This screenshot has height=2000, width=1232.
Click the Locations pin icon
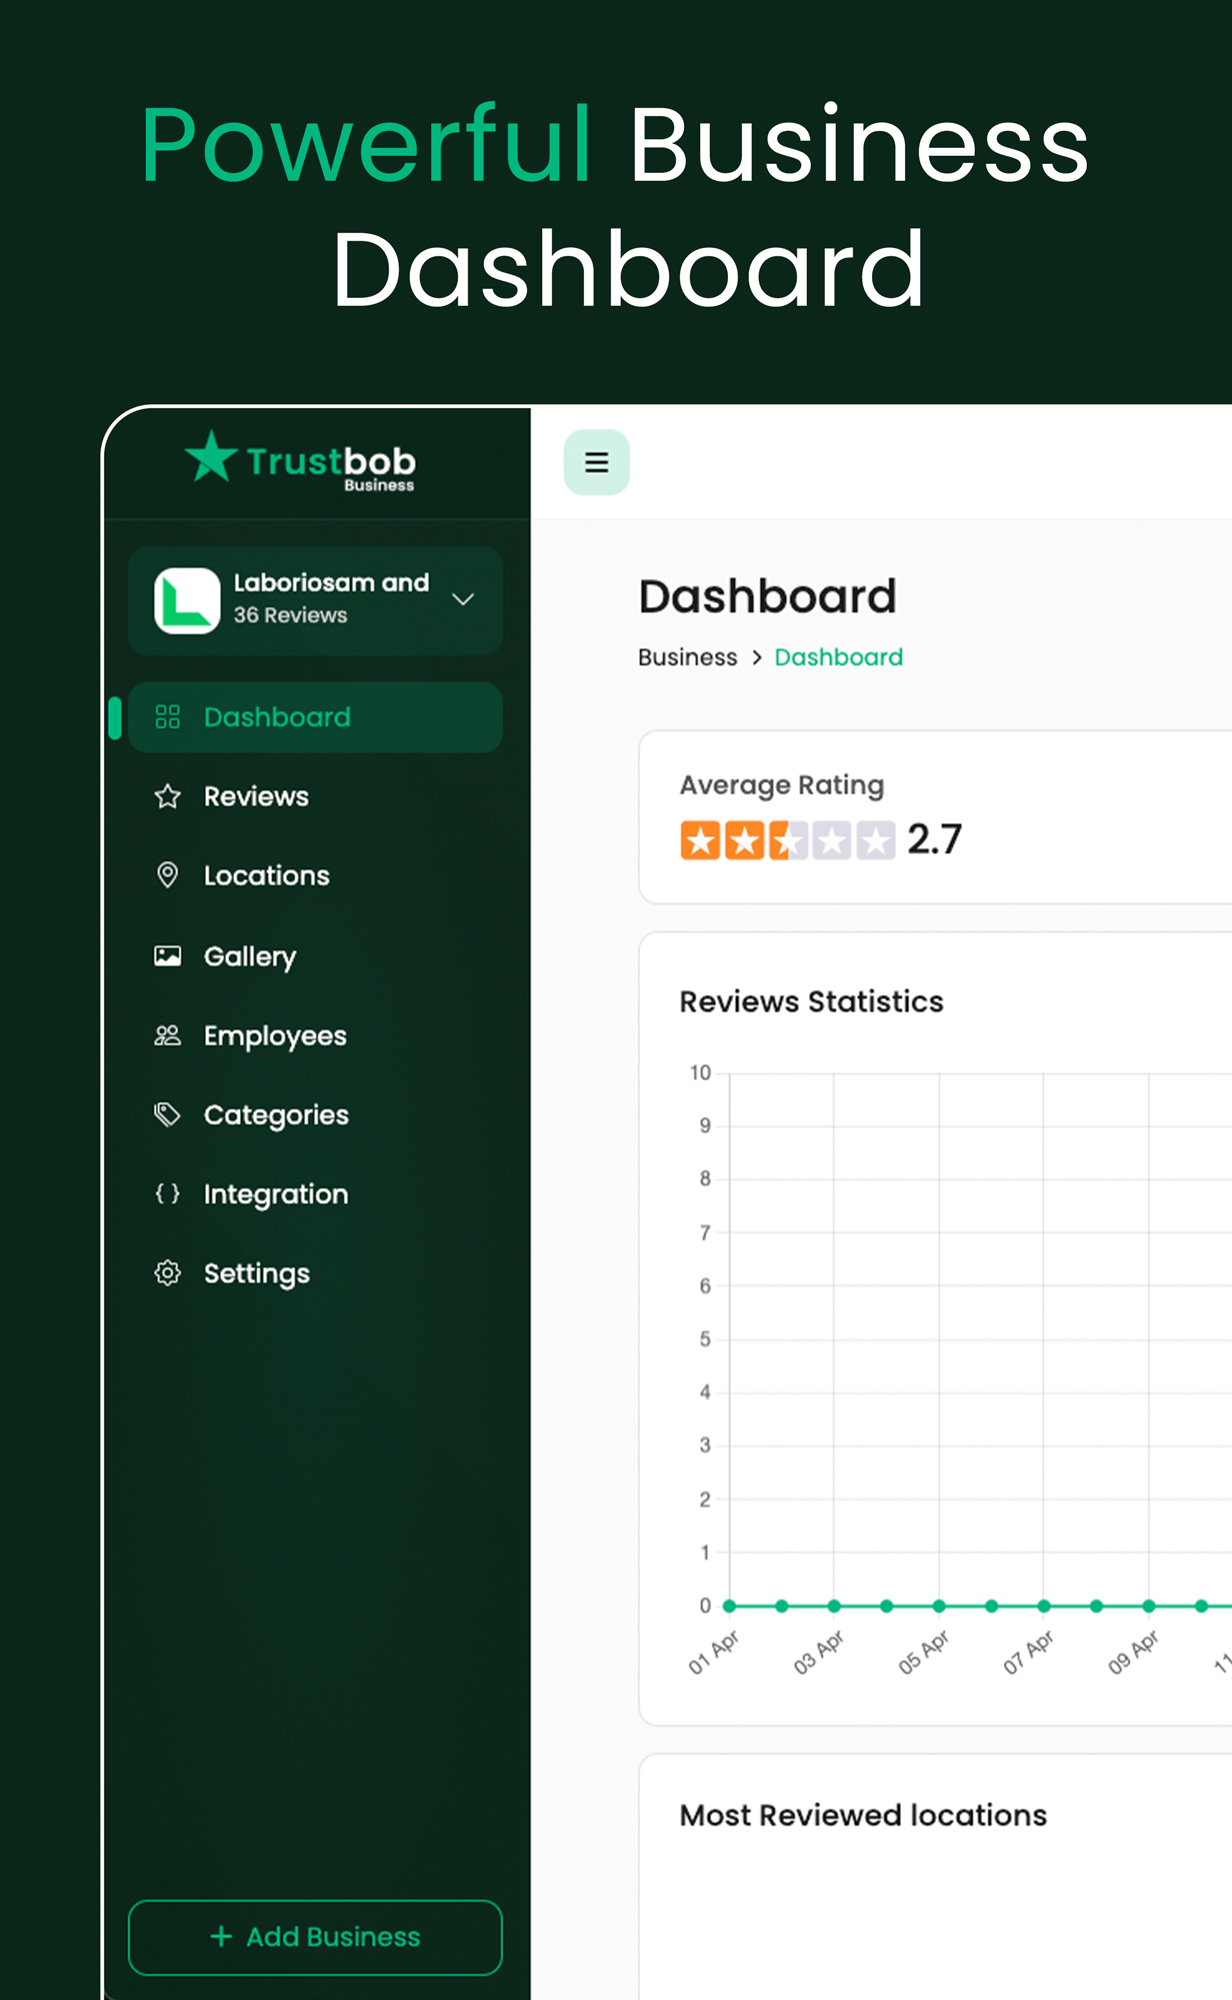[168, 875]
